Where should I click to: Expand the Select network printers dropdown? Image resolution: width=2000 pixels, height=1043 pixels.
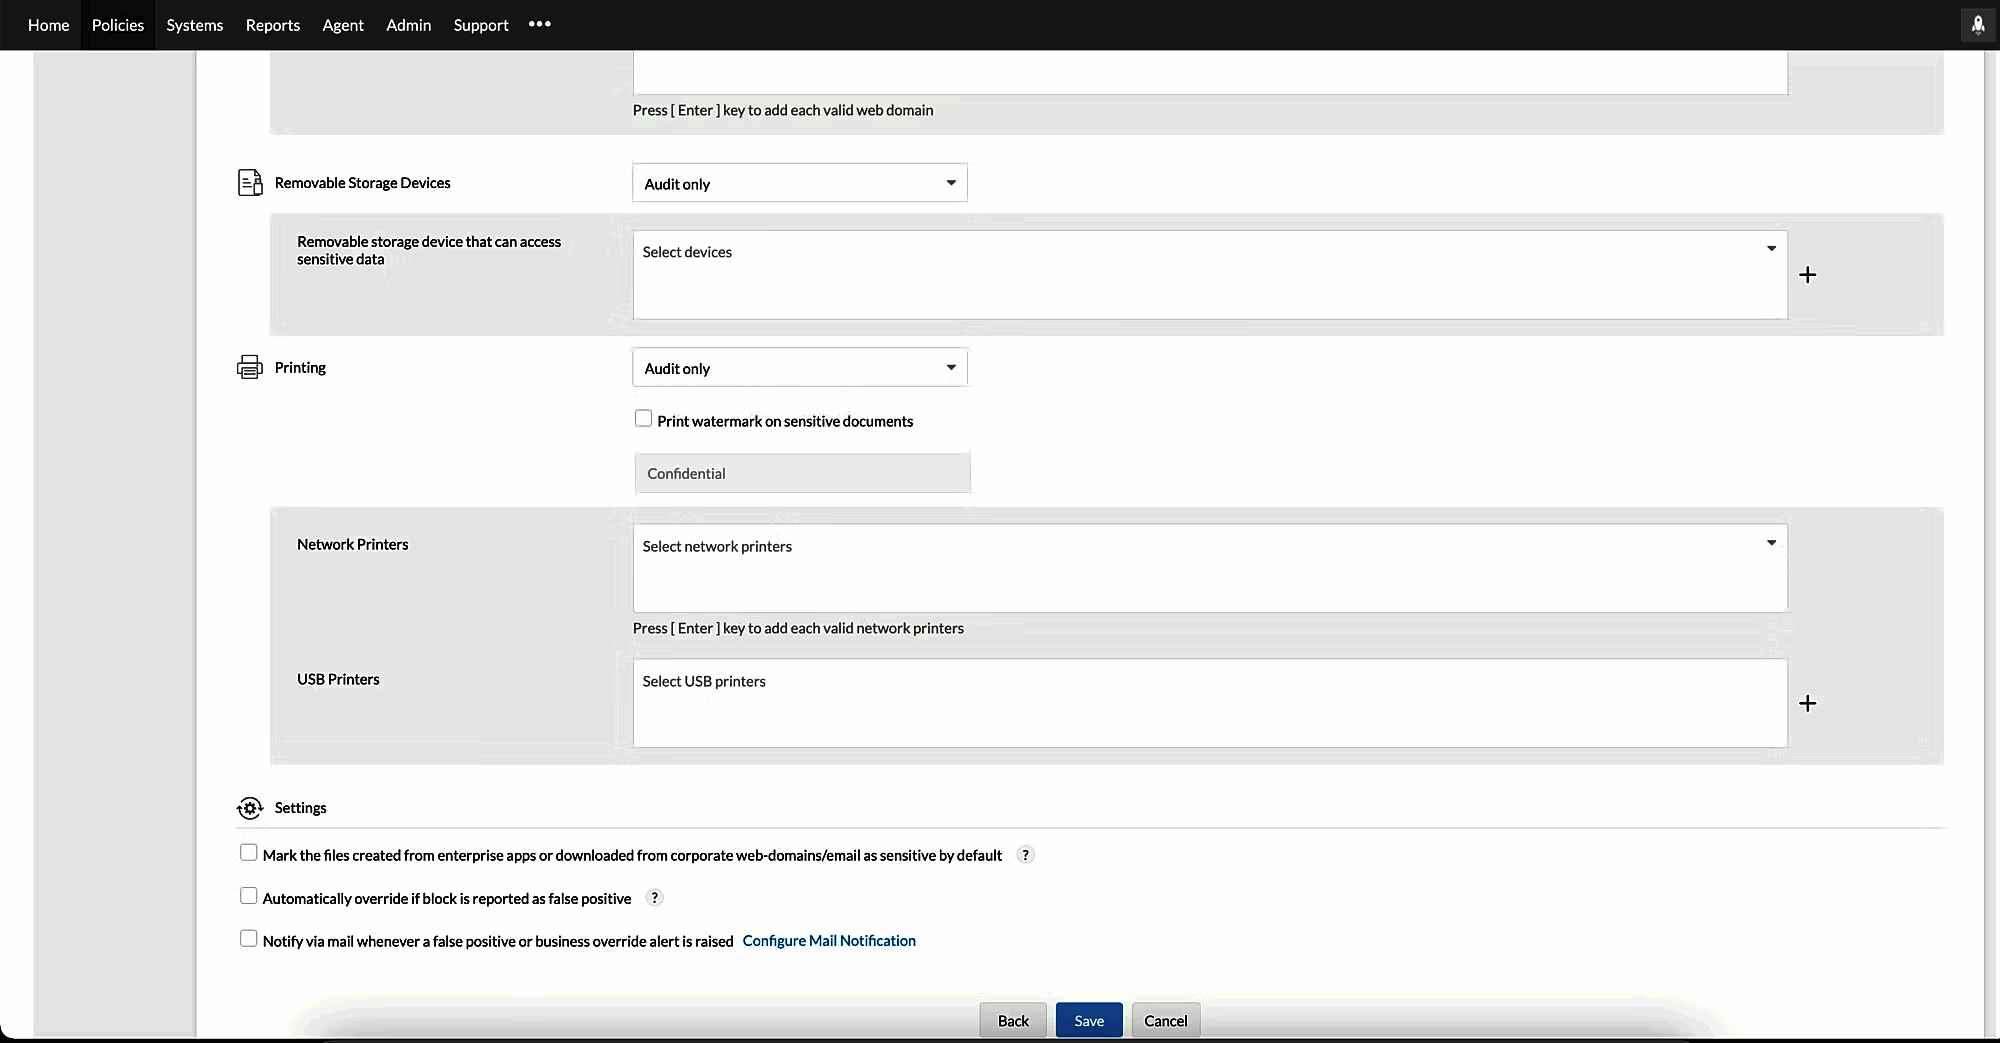click(1770, 543)
